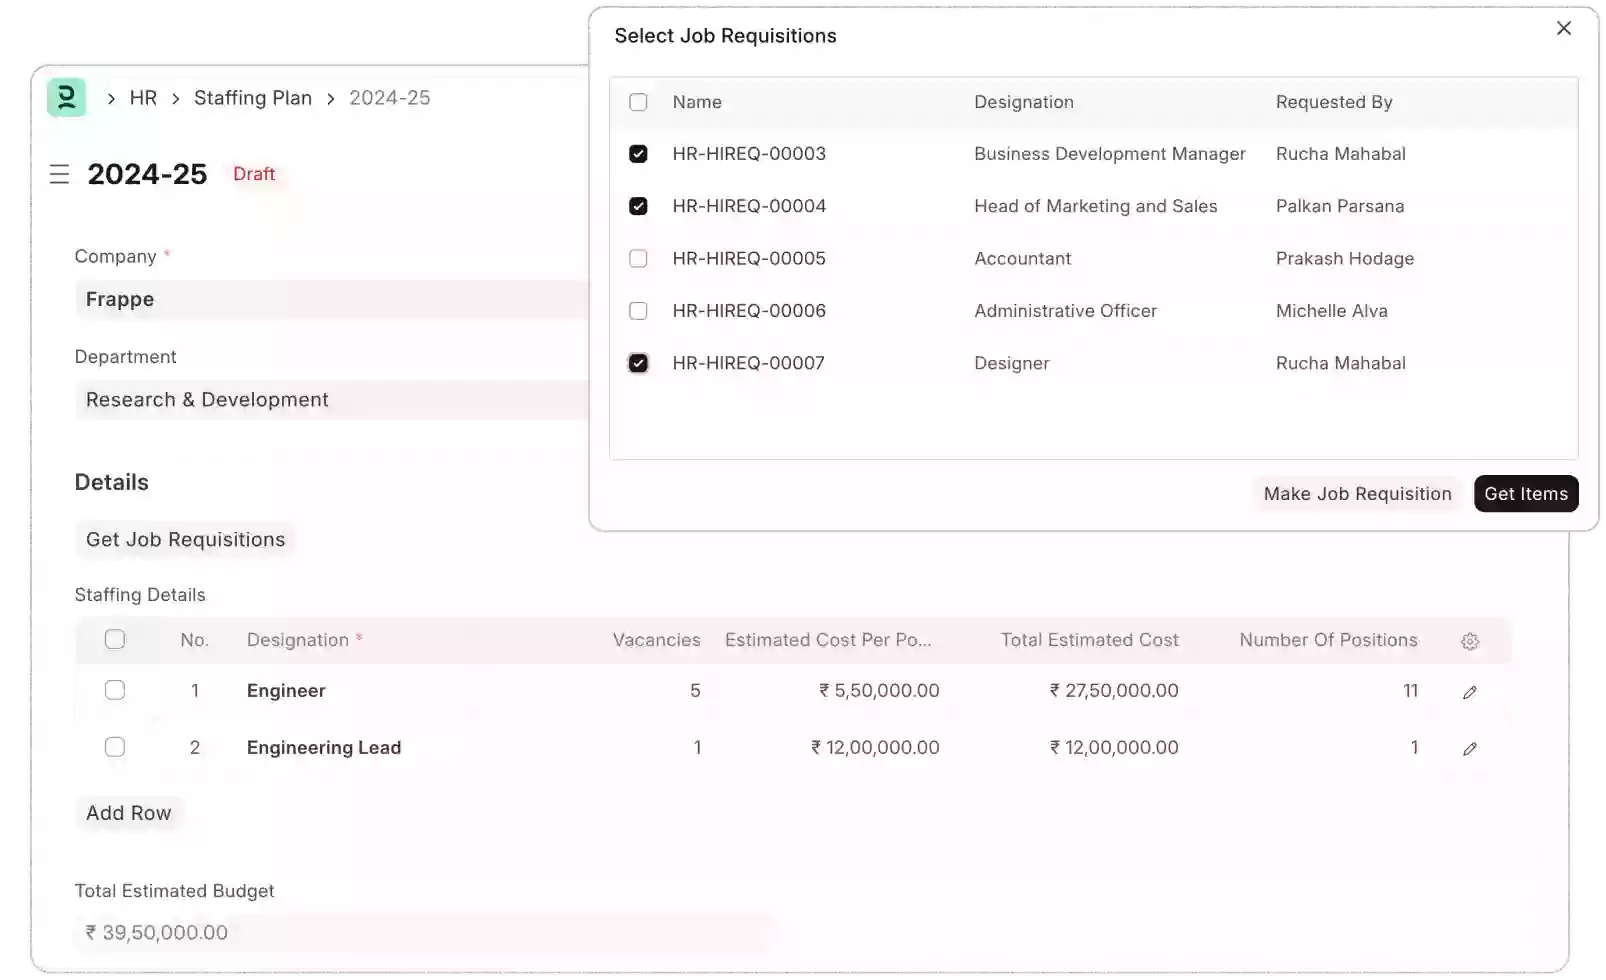Check the HR-HIREQ-00005 Accountant requisition
Screen dimensions: 1606x980
tap(638, 258)
